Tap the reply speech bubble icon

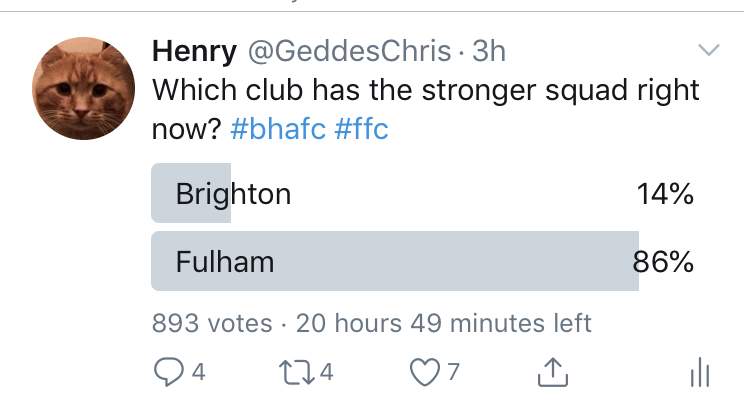(x=168, y=372)
